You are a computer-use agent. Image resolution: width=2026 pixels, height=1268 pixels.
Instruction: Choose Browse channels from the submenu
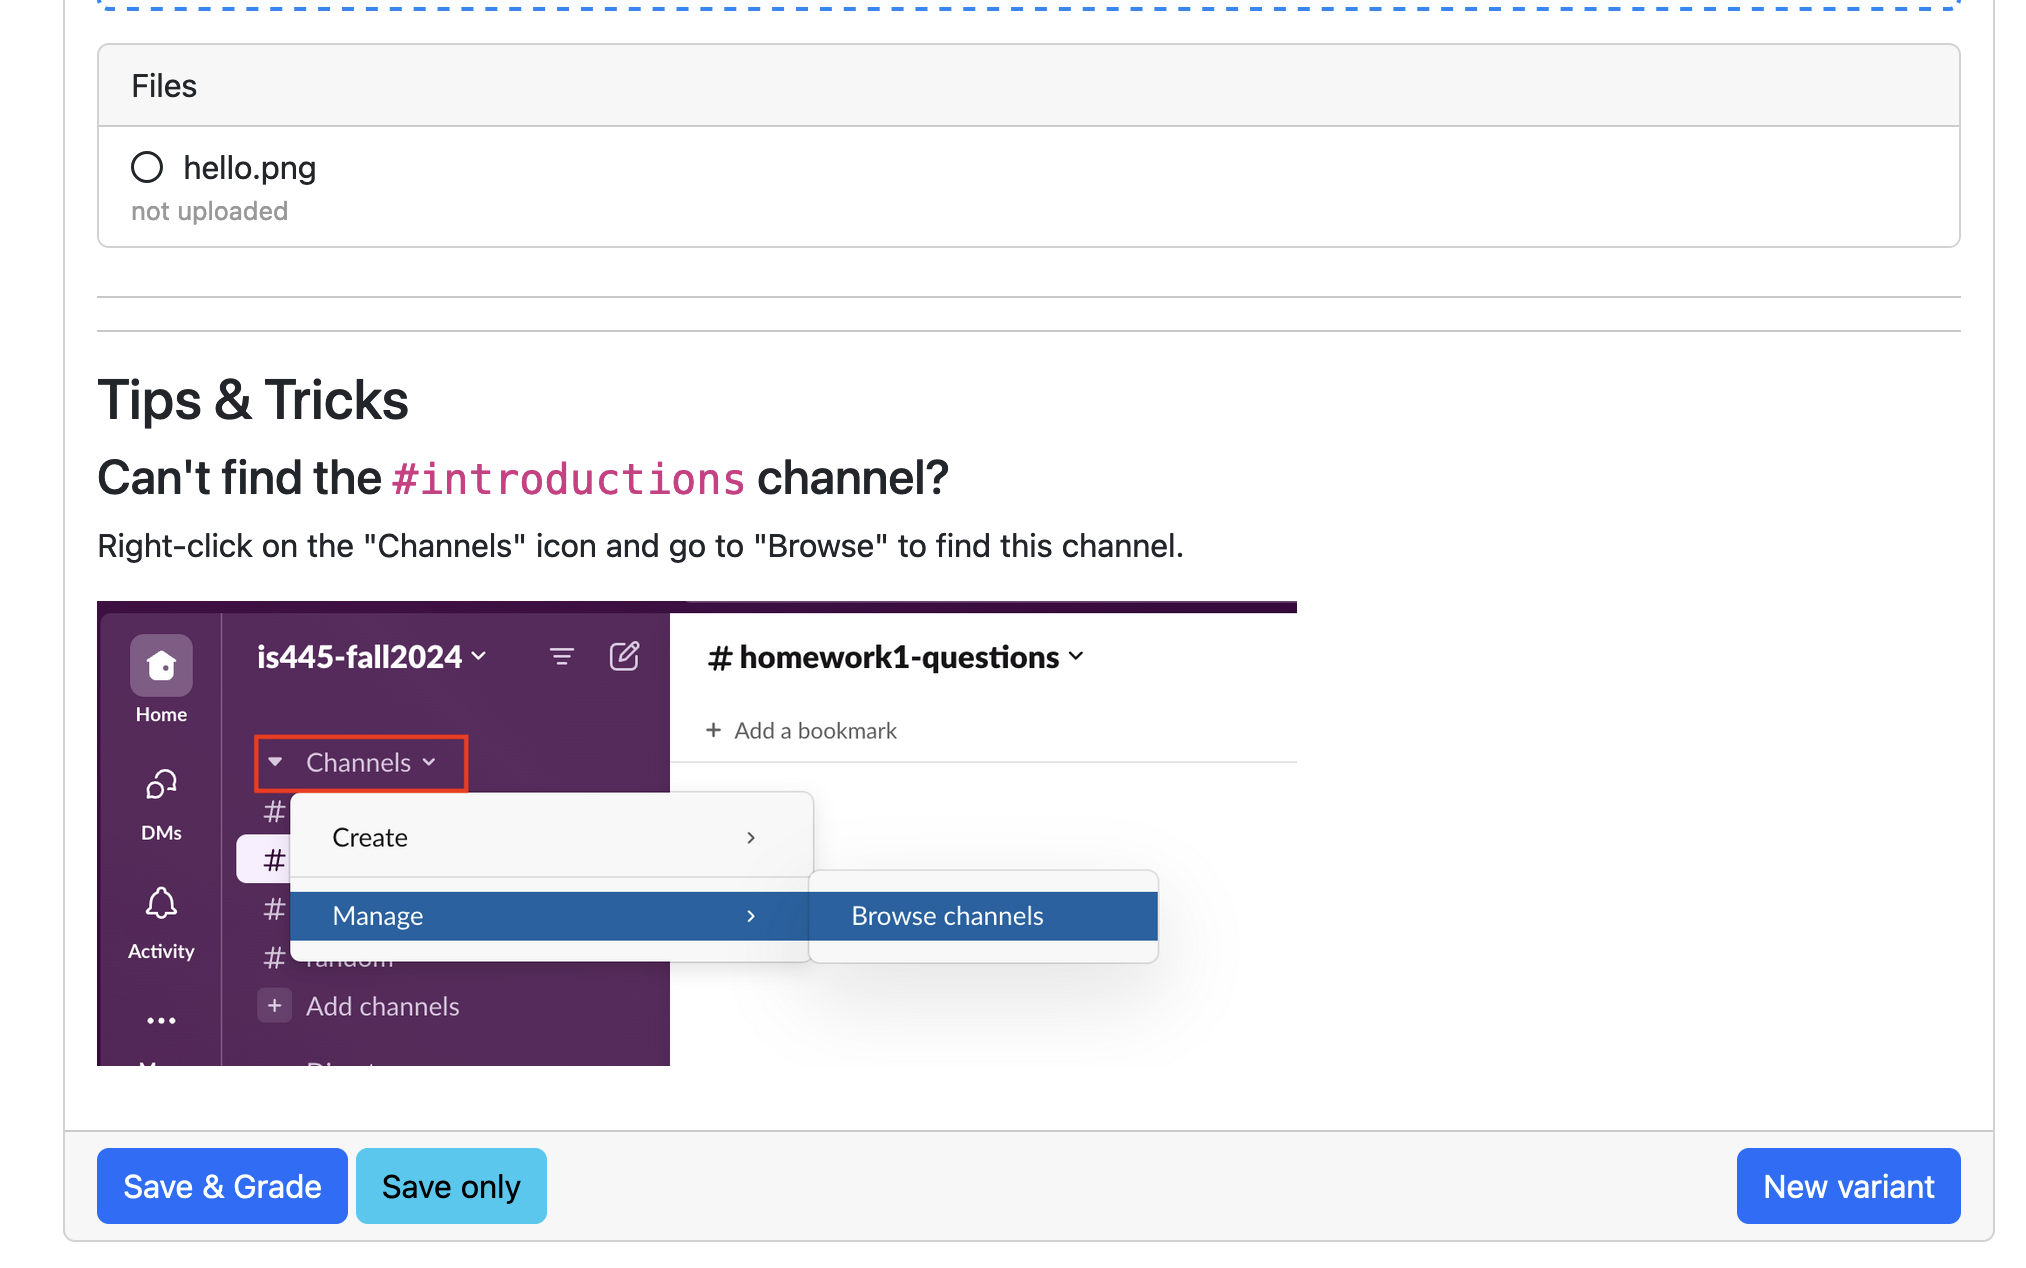pos(946,915)
